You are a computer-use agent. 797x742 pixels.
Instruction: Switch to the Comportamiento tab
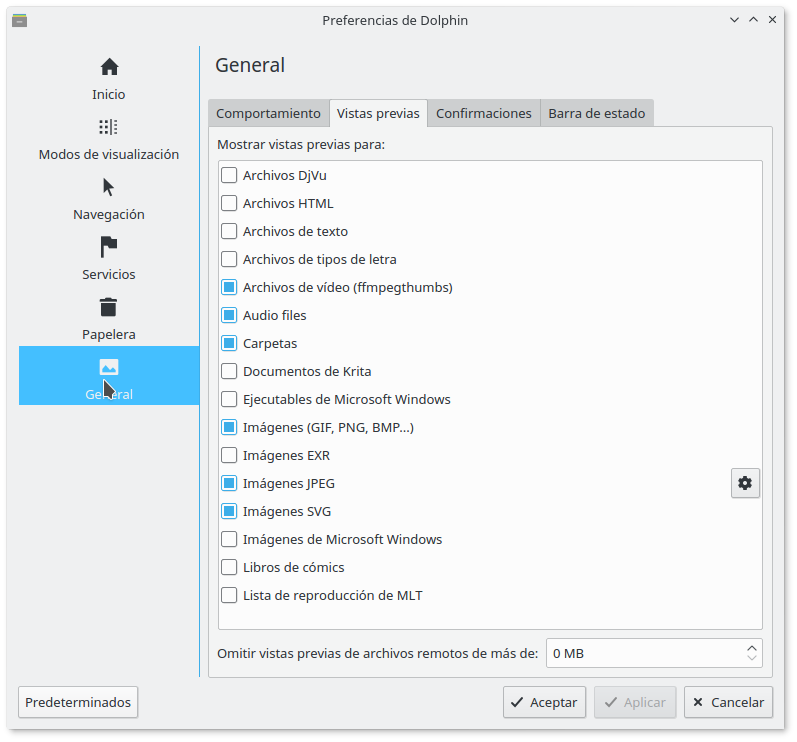pyautogui.click(x=268, y=113)
